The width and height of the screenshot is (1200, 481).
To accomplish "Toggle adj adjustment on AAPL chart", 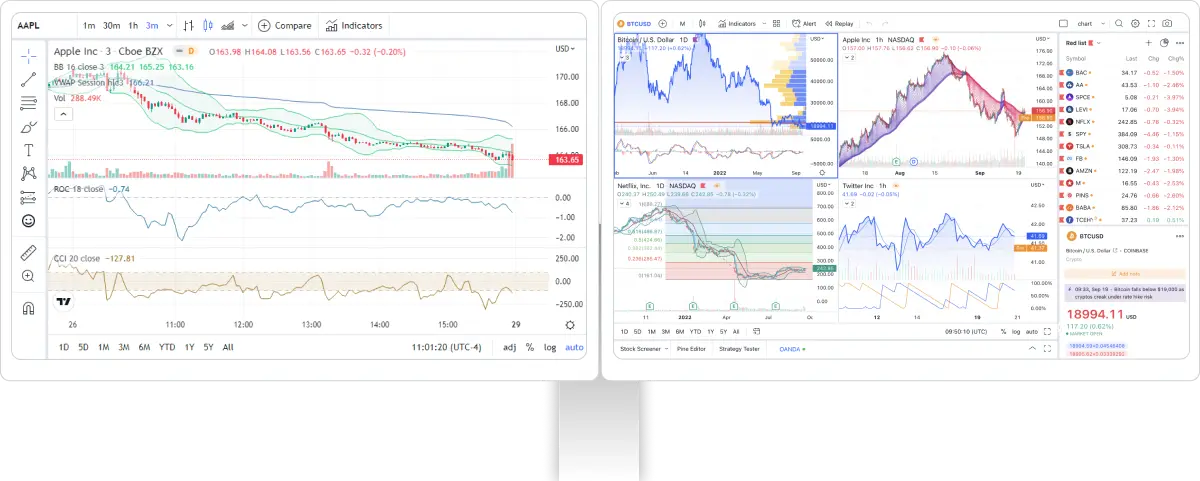I will (x=509, y=347).
